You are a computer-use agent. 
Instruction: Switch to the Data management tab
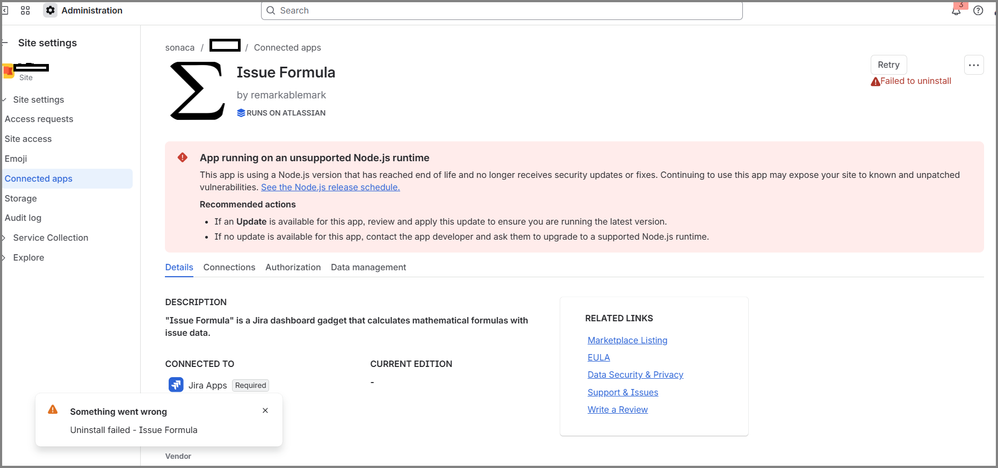pos(369,267)
